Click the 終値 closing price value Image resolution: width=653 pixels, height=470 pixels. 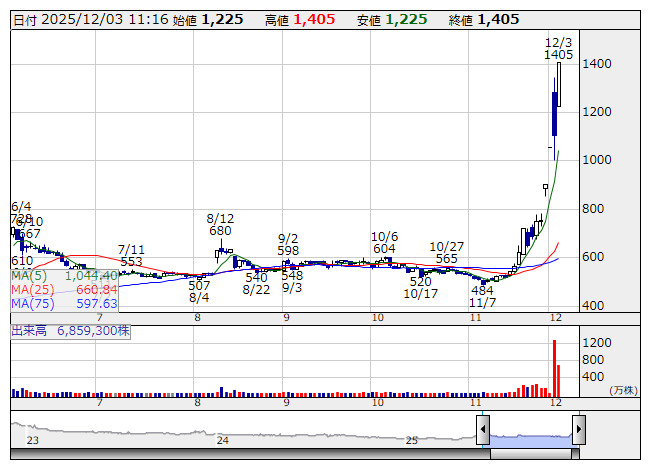tap(498, 20)
